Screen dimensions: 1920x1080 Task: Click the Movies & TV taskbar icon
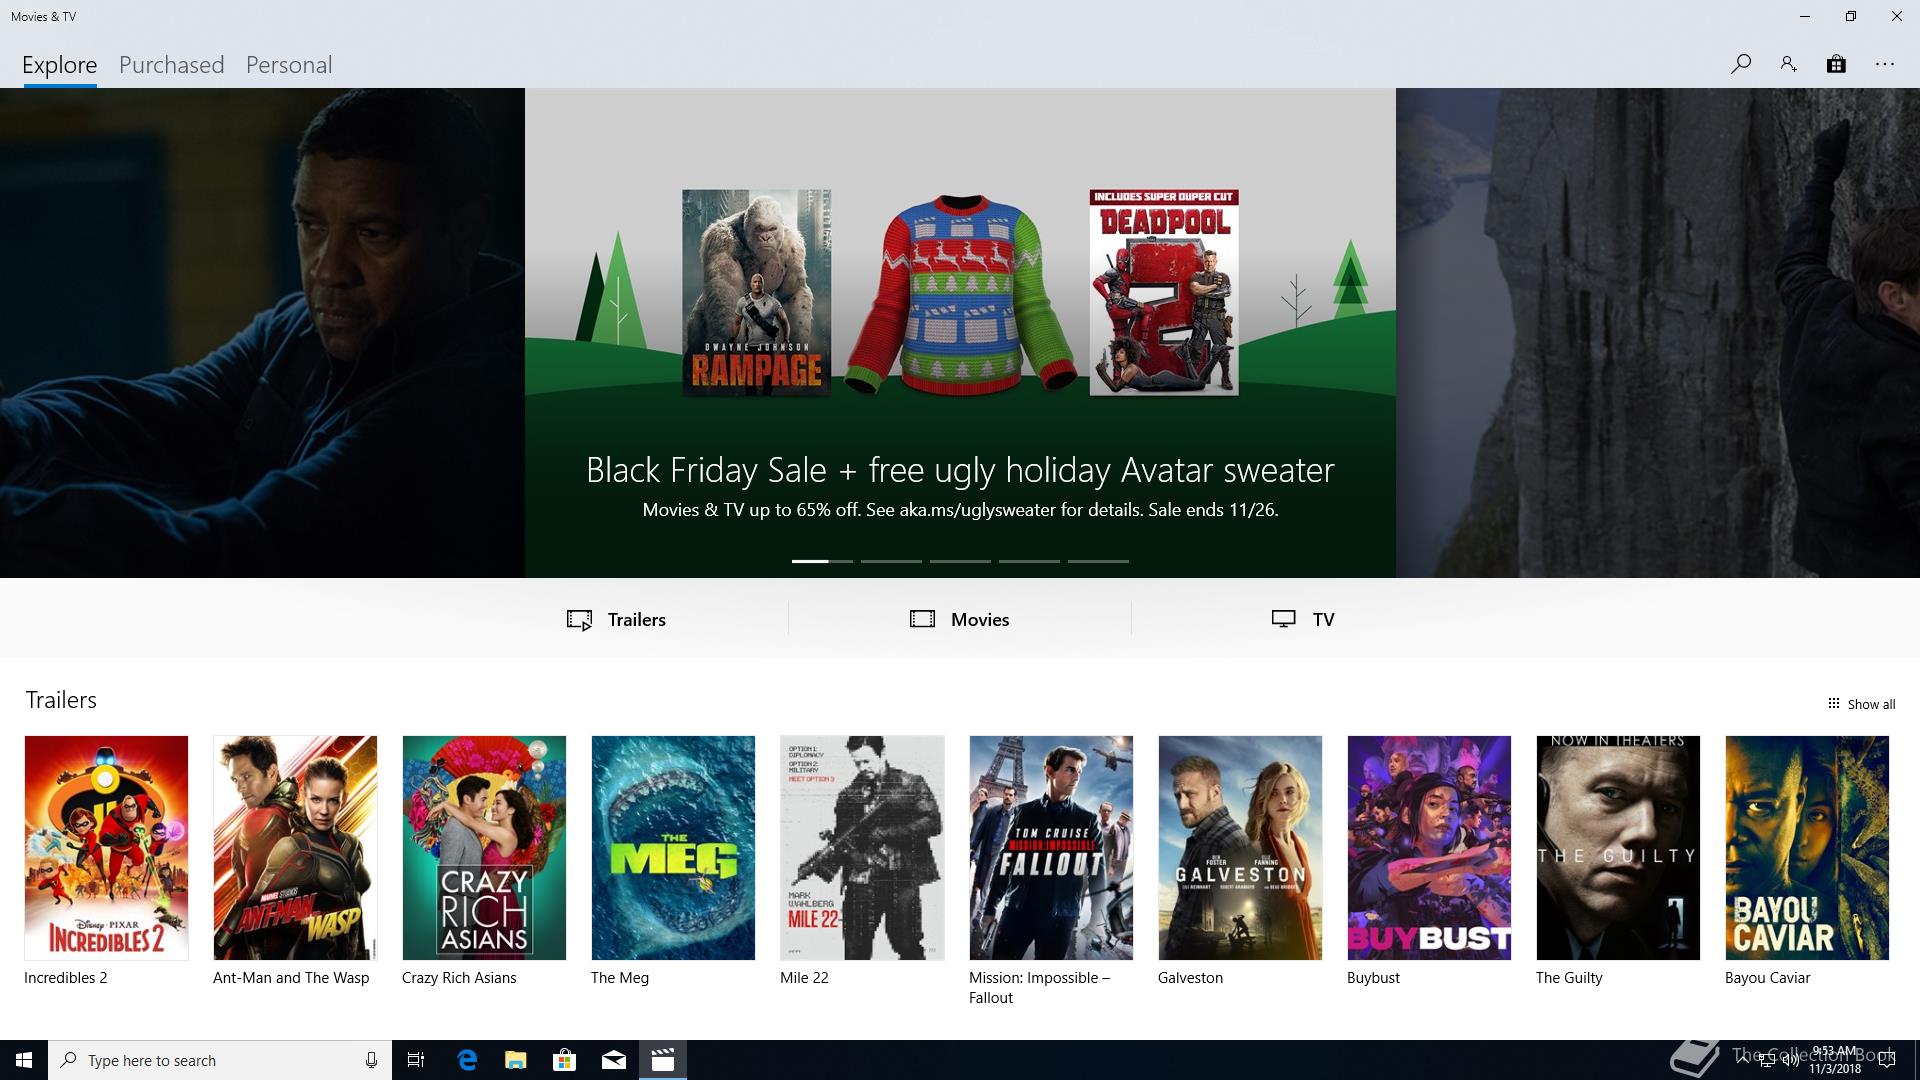pyautogui.click(x=662, y=1060)
